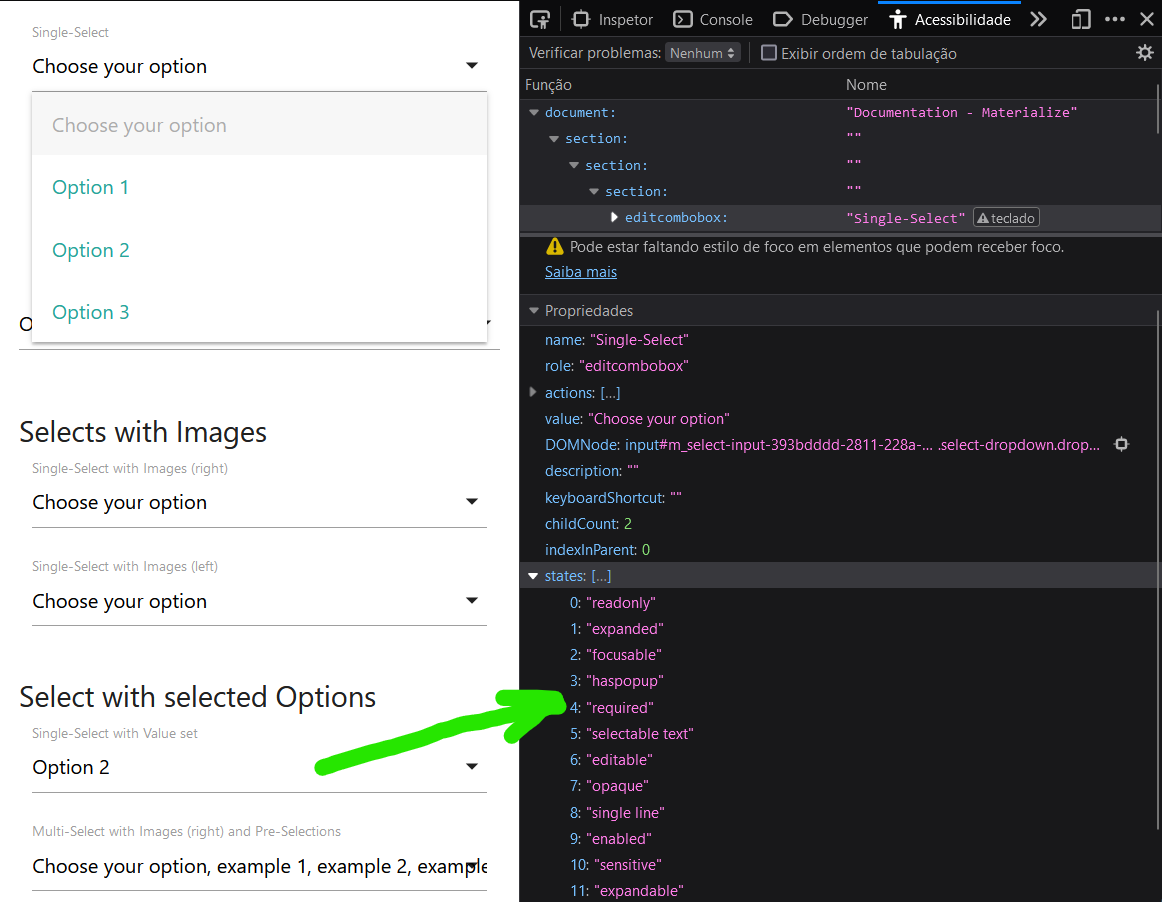Open 'Single-Select with Images (left)' dropdown
1162x902 pixels.
pos(259,601)
